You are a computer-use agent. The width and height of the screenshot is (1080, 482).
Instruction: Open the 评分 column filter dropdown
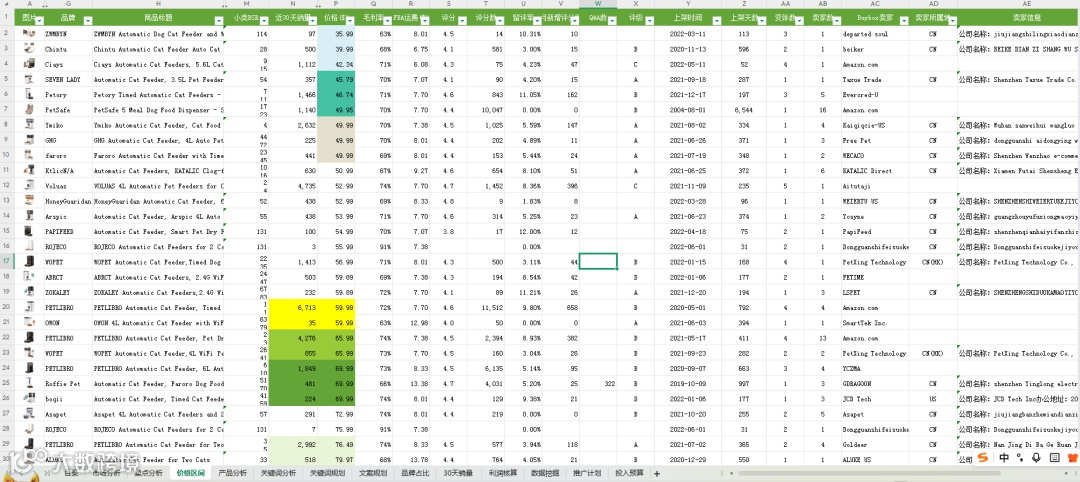[x=461, y=21]
